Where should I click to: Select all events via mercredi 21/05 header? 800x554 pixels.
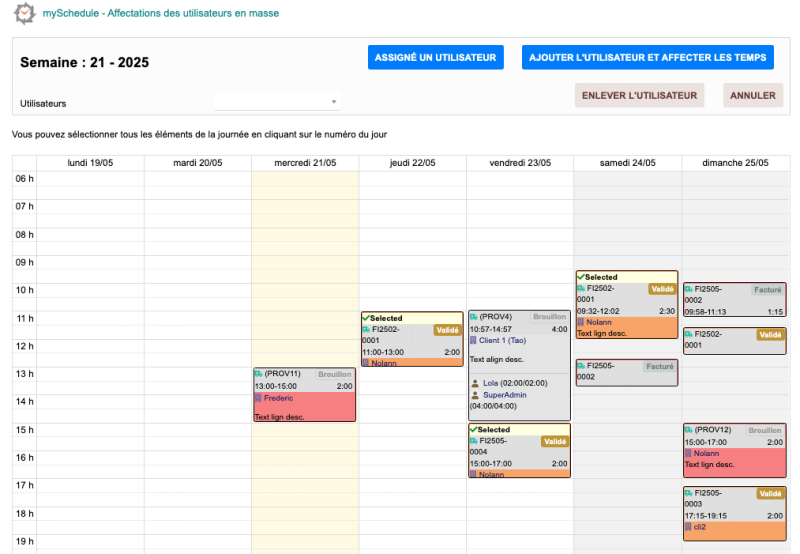pyautogui.click(x=305, y=163)
